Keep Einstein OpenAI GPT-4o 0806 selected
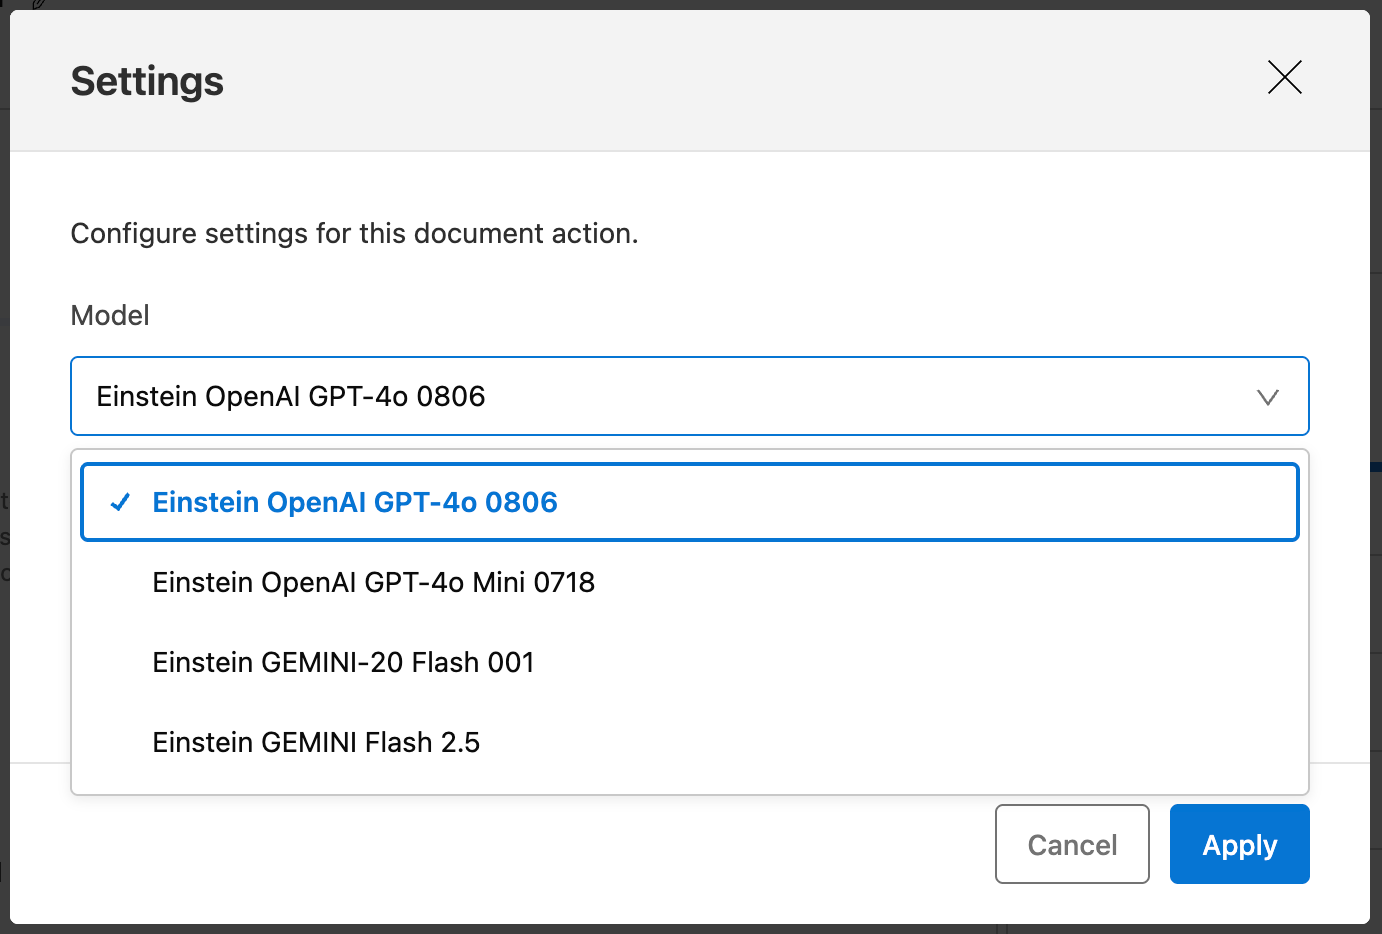The height and width of the screenshot is (934, 1382). (354, 502)
